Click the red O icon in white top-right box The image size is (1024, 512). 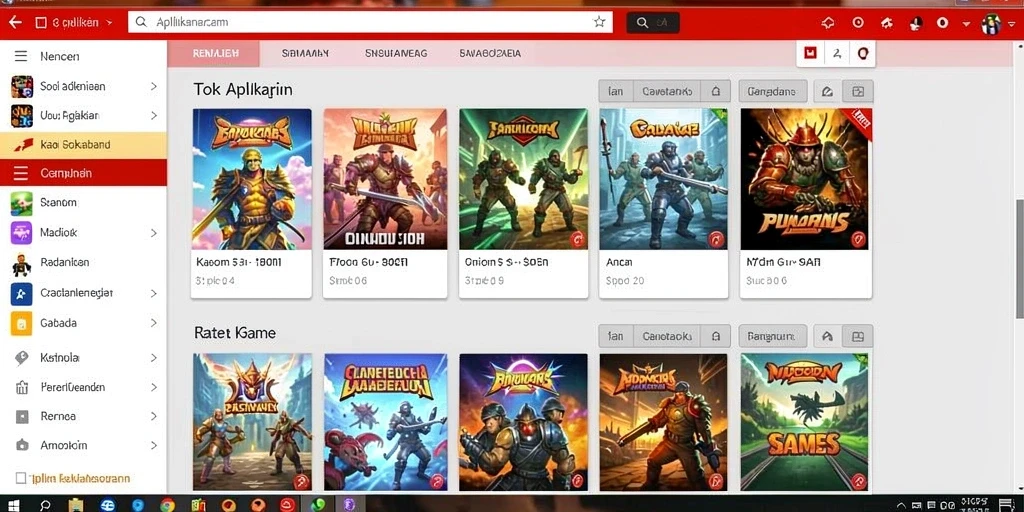(x=862, y=54)
